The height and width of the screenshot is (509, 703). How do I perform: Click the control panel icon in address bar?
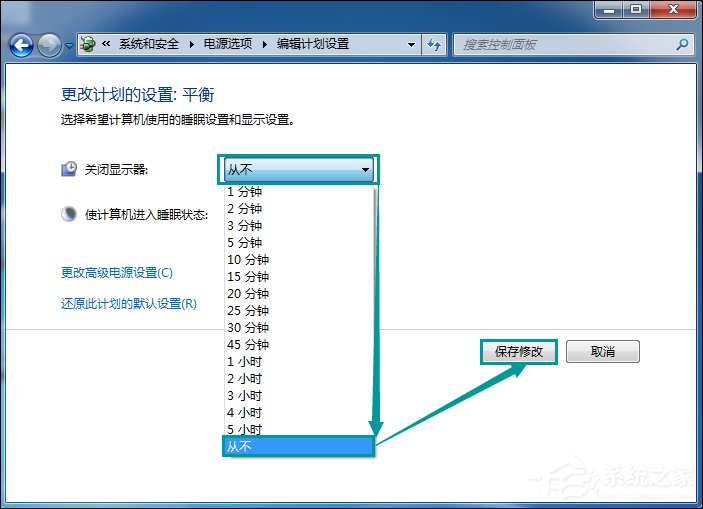(x=88, y=44)
